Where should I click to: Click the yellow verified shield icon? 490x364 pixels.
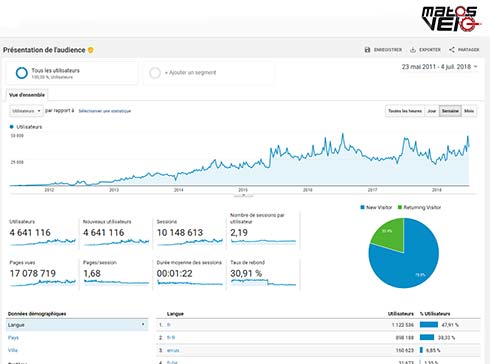tap(91, 50)
